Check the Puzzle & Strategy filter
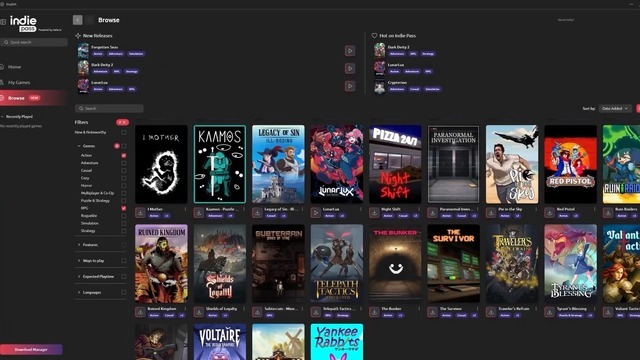Image resolution: width=640 pixels, height=360 pixels. (124, 200)
